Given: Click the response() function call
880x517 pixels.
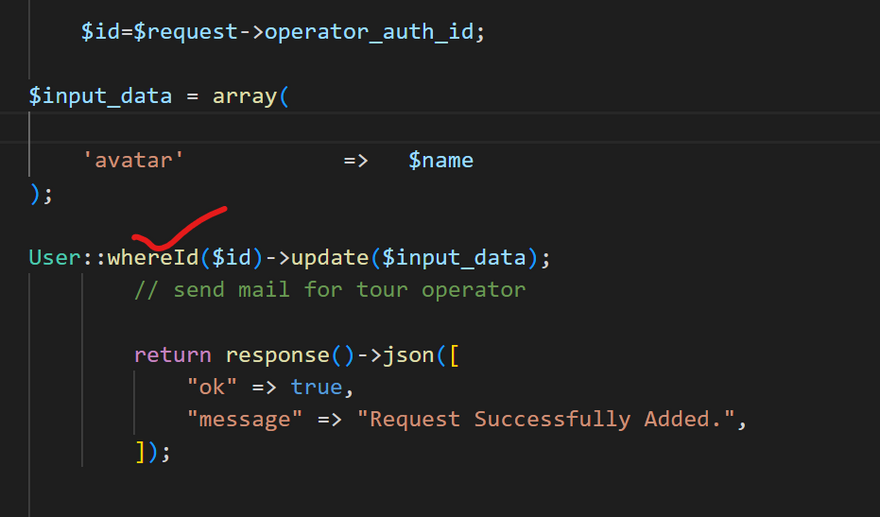Looking at the screenshot, I should 290,355.
